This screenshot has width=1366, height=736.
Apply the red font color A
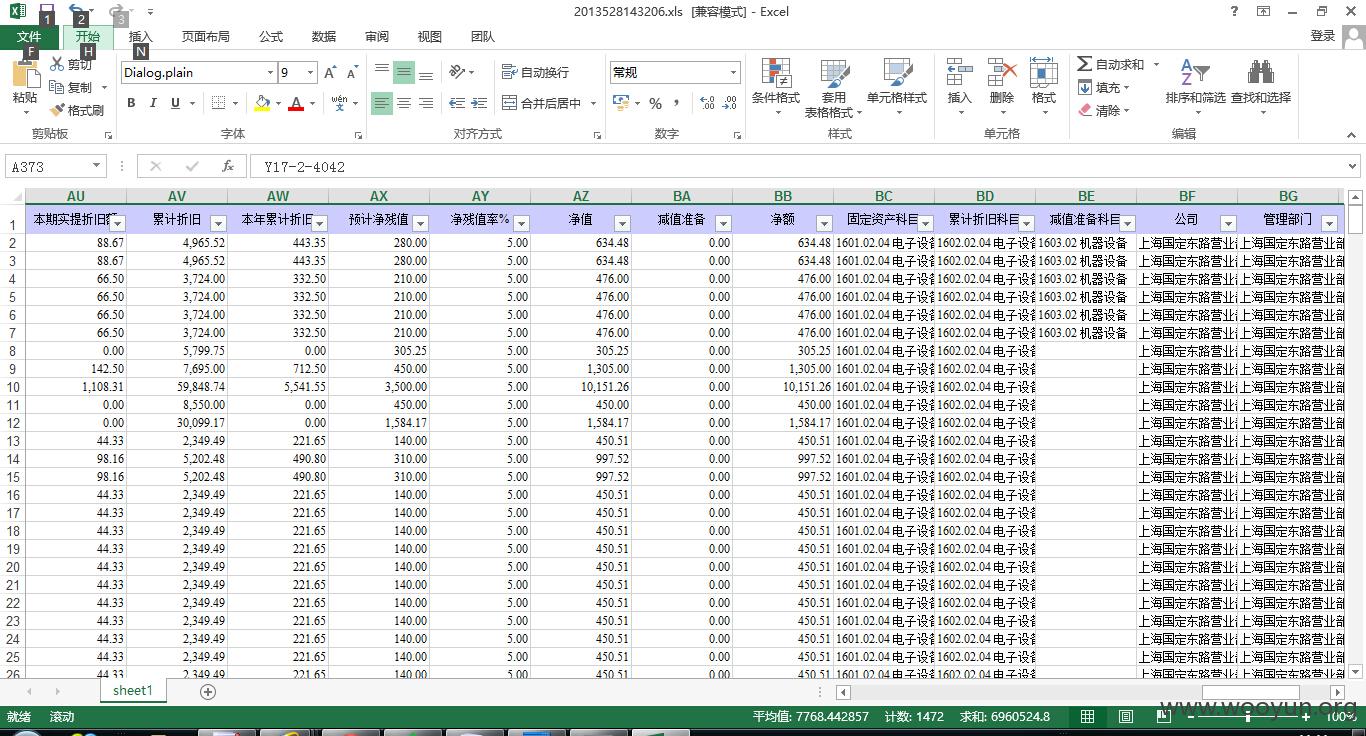pos(296,103)
